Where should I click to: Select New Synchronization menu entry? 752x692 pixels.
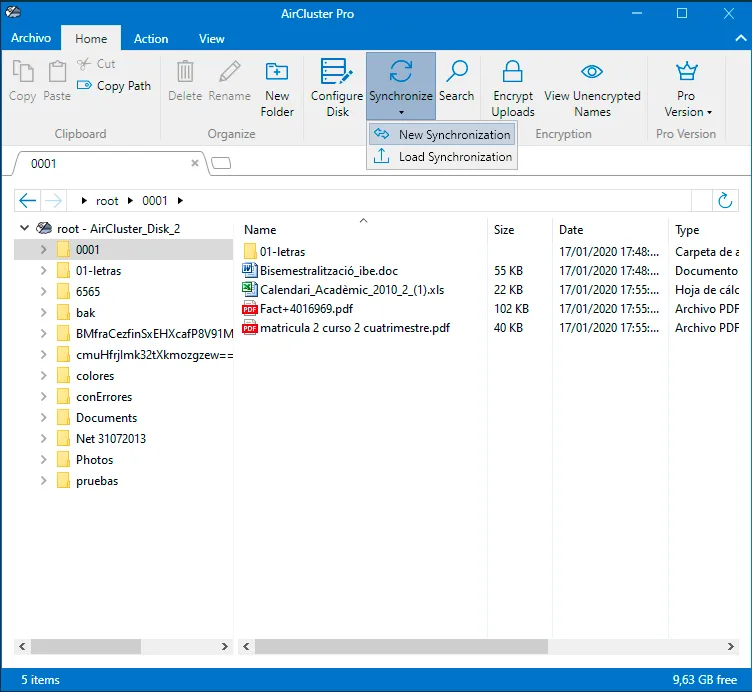442,134
